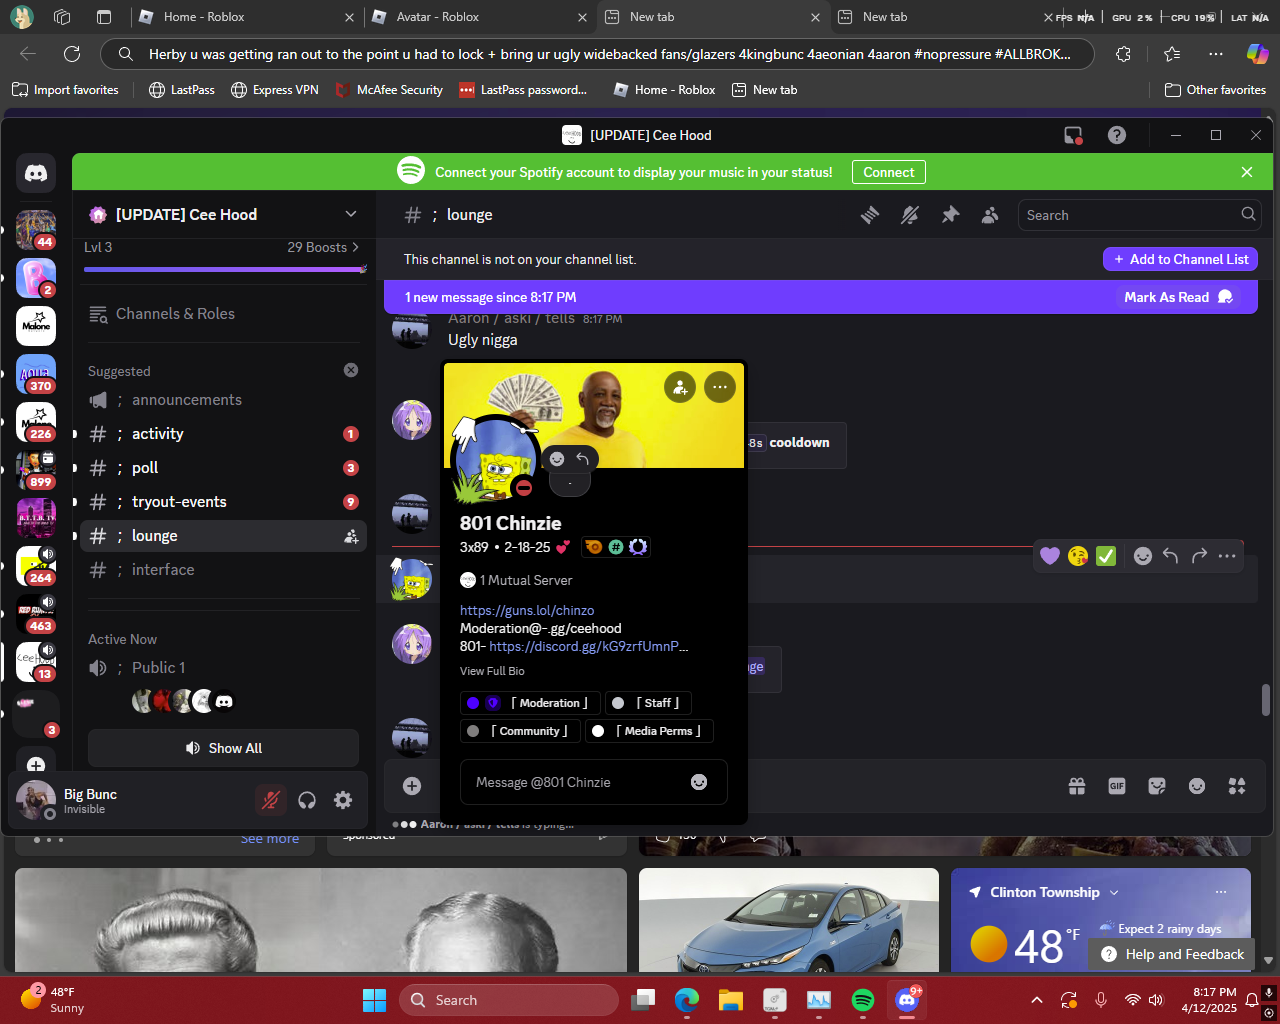This screenshot has width=1280, height=1024.
Task: Open Discord Help question mark icon
Action: coord(1117,135)
